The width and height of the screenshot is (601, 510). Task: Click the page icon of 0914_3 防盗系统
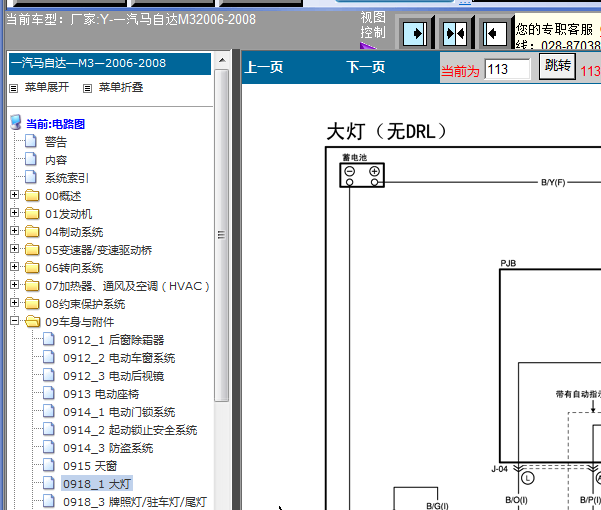[49, 447]
